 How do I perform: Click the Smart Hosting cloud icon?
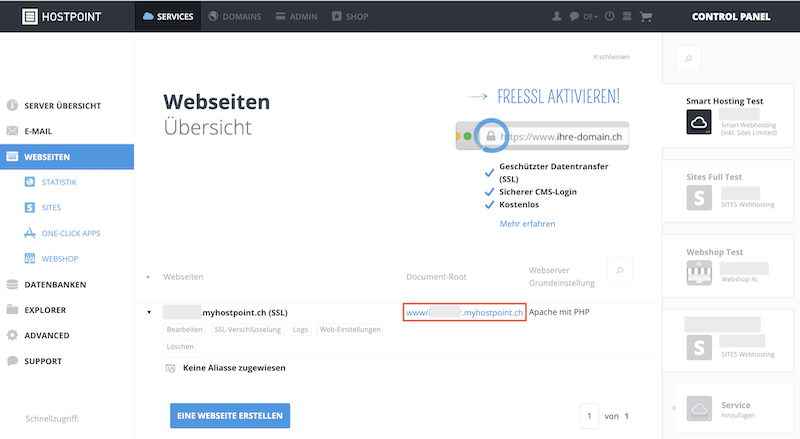click(x=699, y=122)
